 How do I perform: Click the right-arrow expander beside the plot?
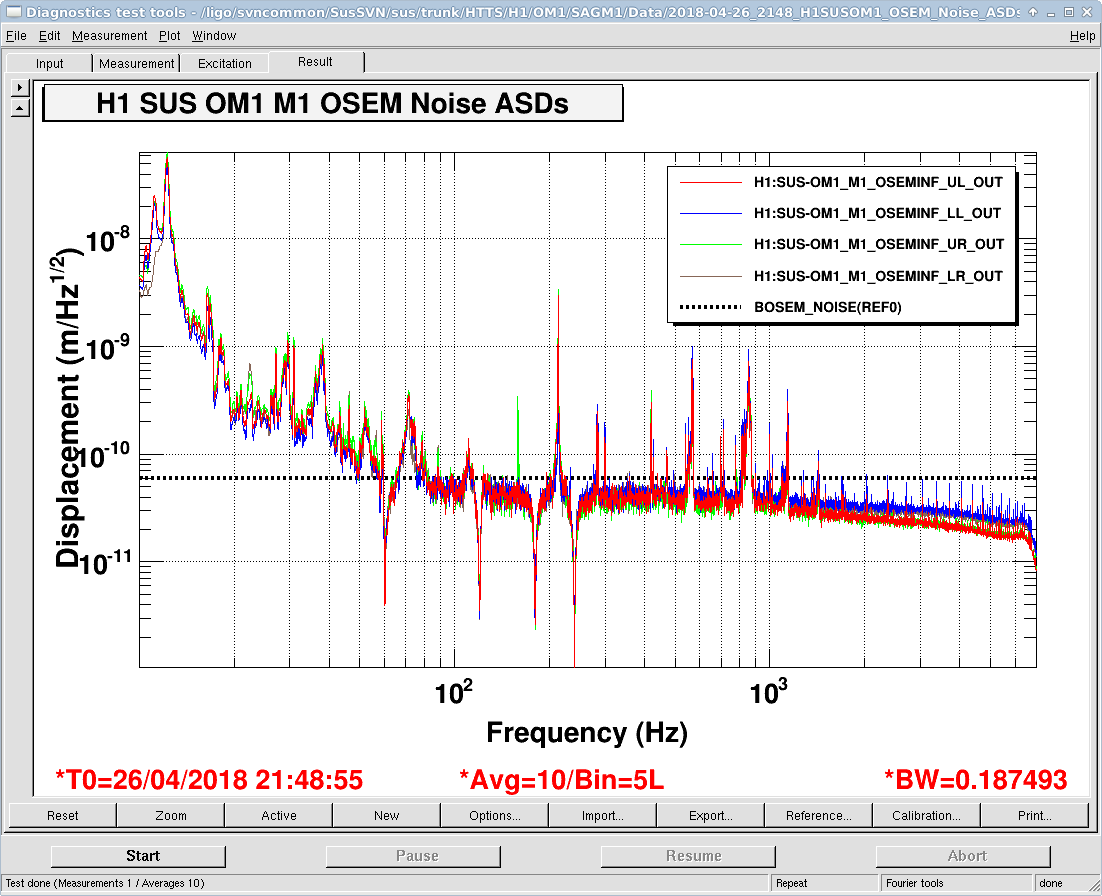tap(20, 88)
